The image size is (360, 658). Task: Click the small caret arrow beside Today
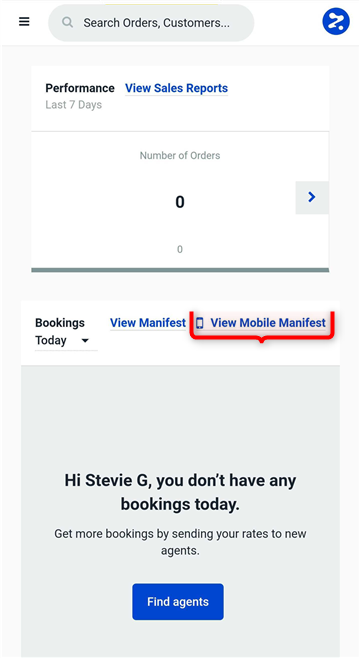point(85,340)
